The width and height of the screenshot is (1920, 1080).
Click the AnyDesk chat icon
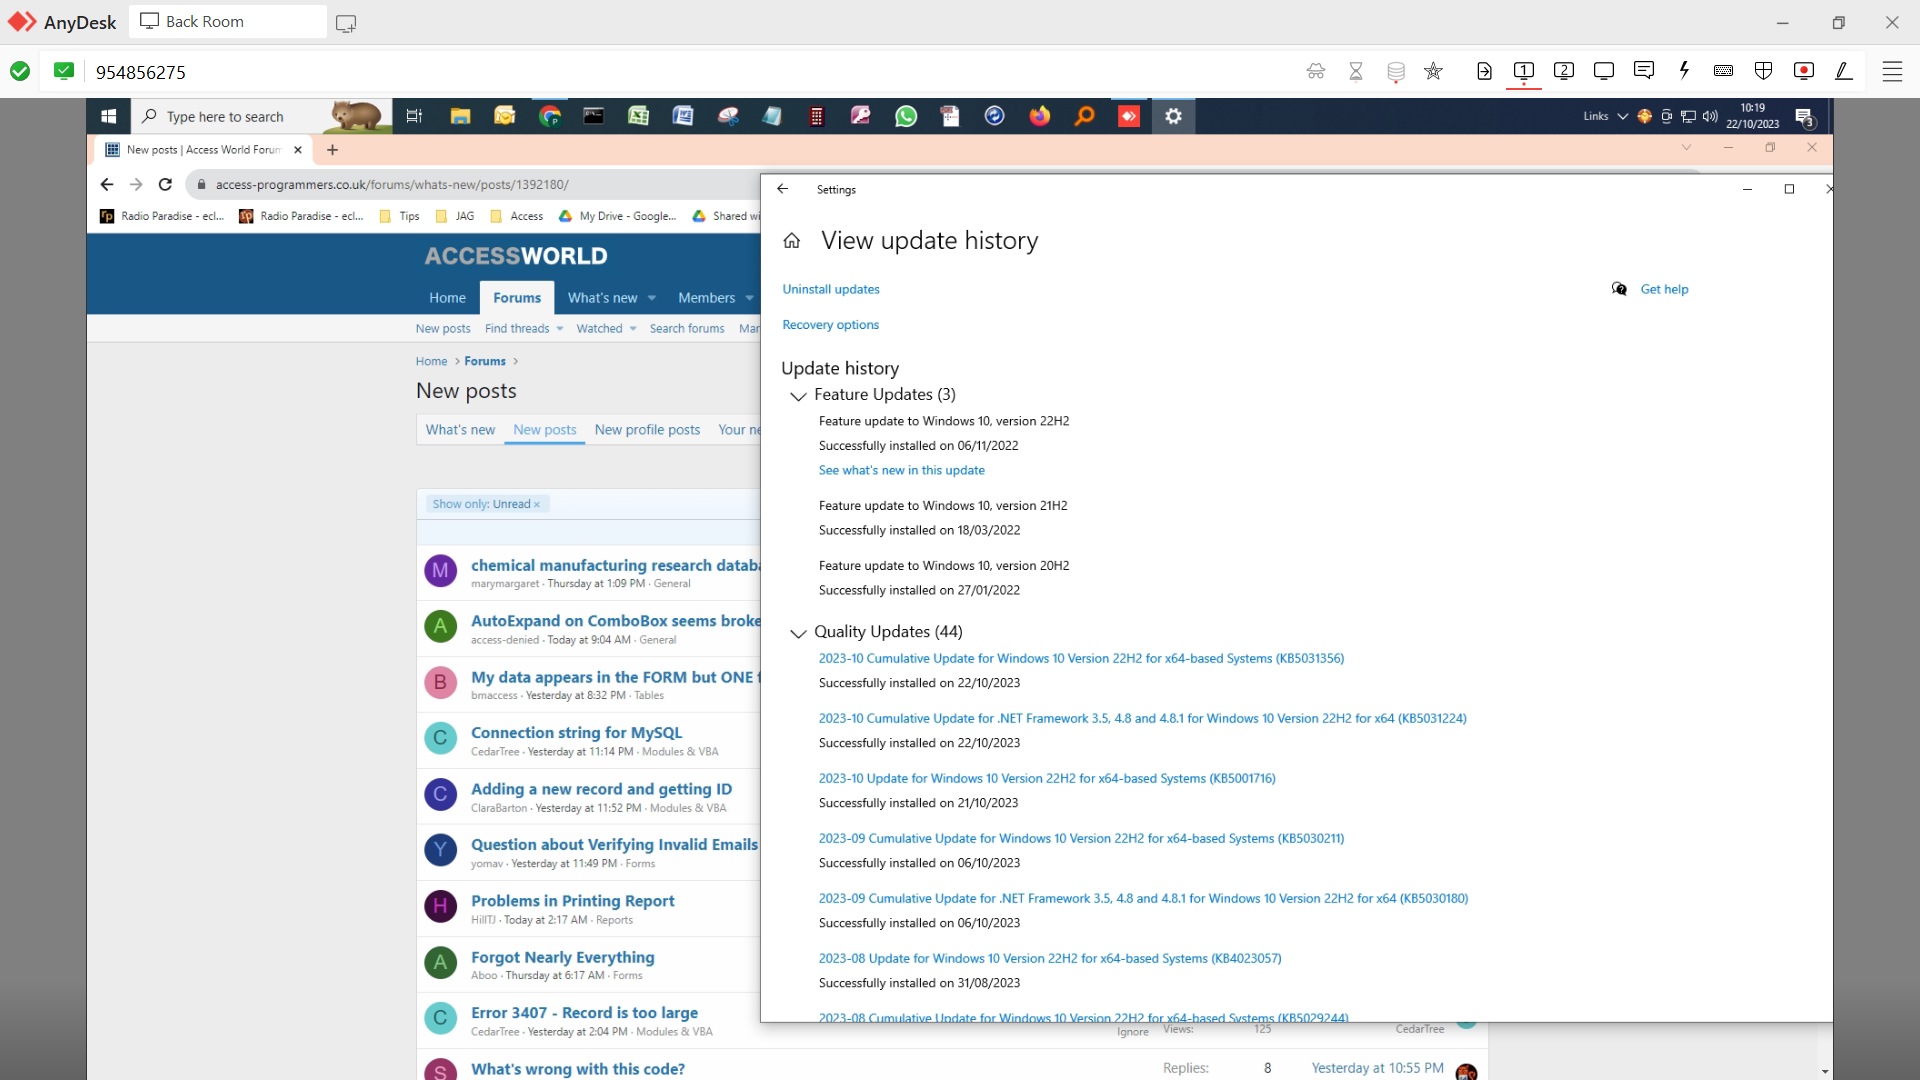pos(1643,71)
